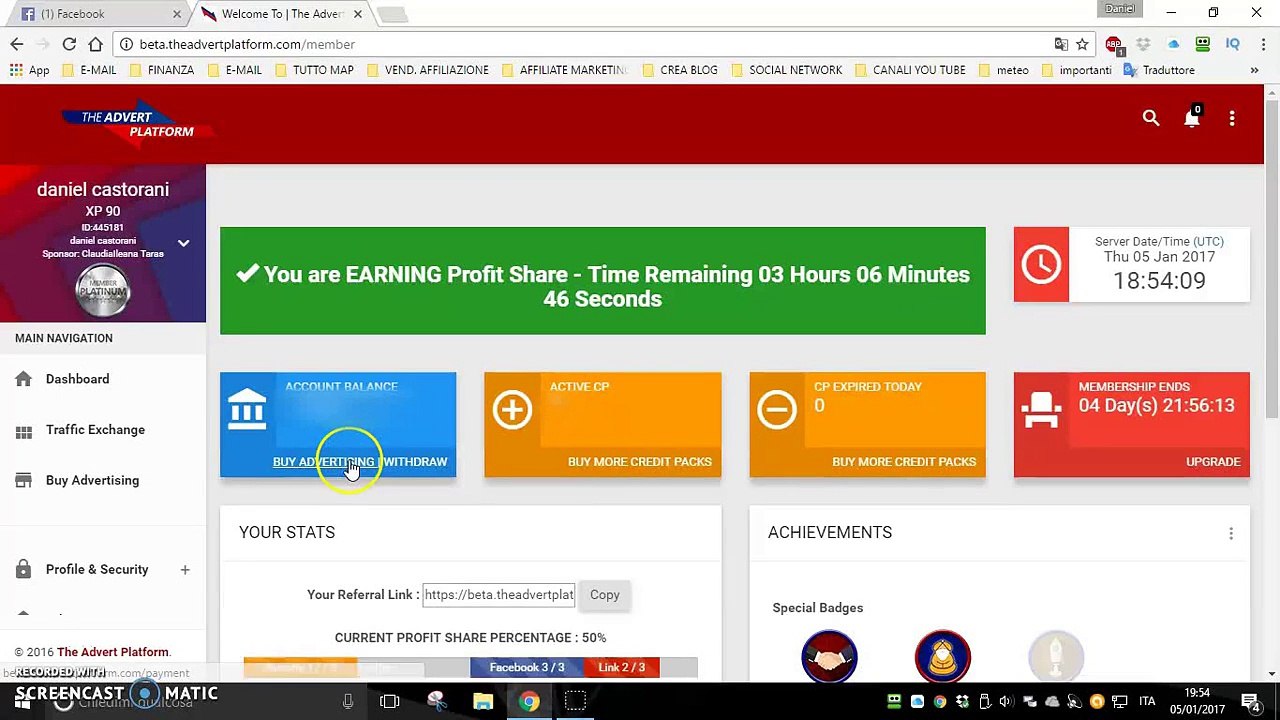Screen dimensions: 1280x720
Task: Go back to the previous page
Action: [x=16, y=44]
